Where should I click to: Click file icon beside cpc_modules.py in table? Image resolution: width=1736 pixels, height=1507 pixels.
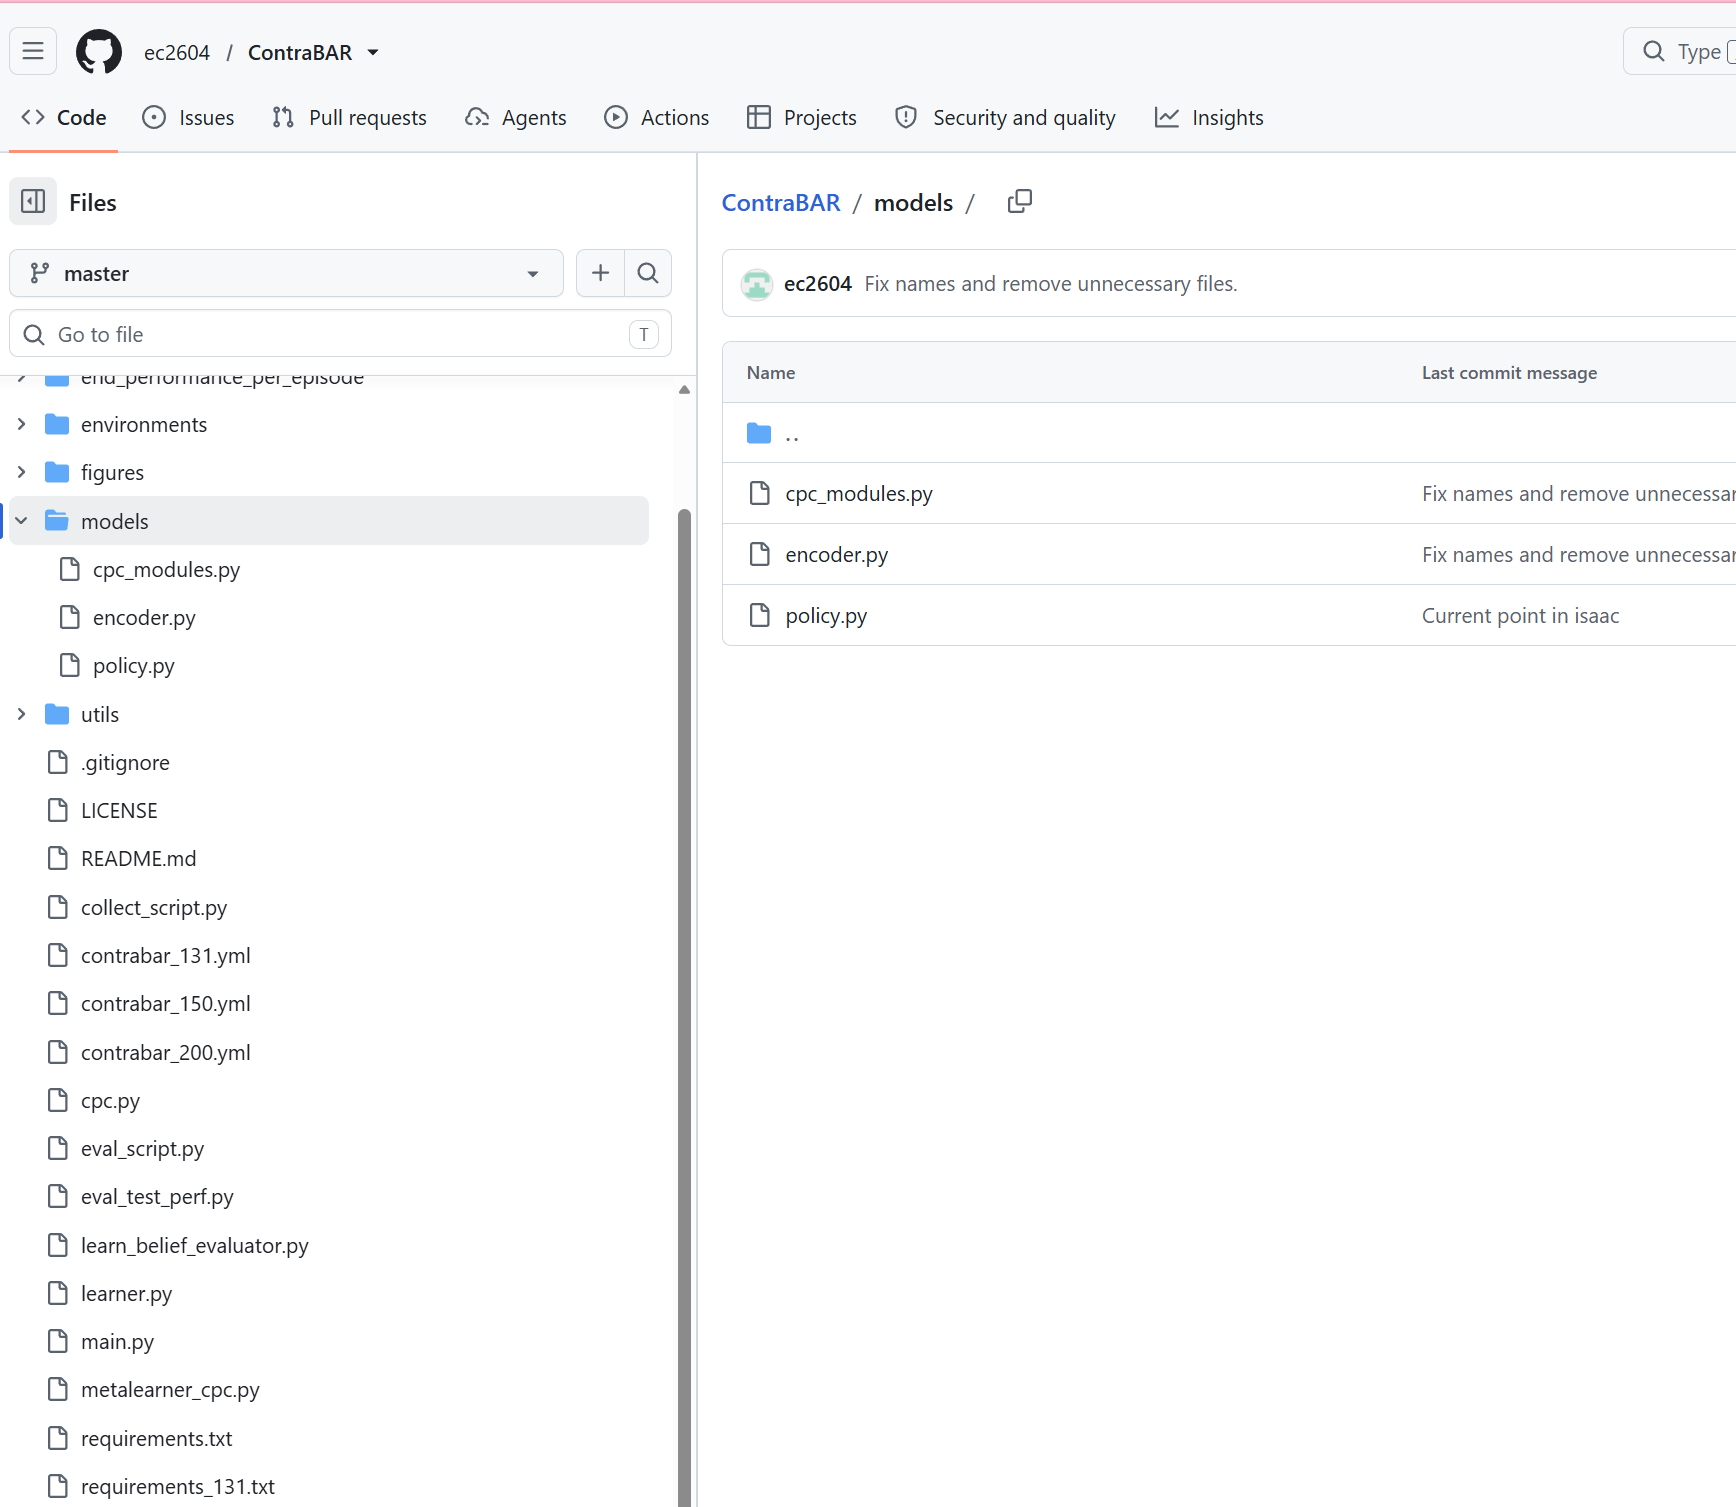[760, 493]
